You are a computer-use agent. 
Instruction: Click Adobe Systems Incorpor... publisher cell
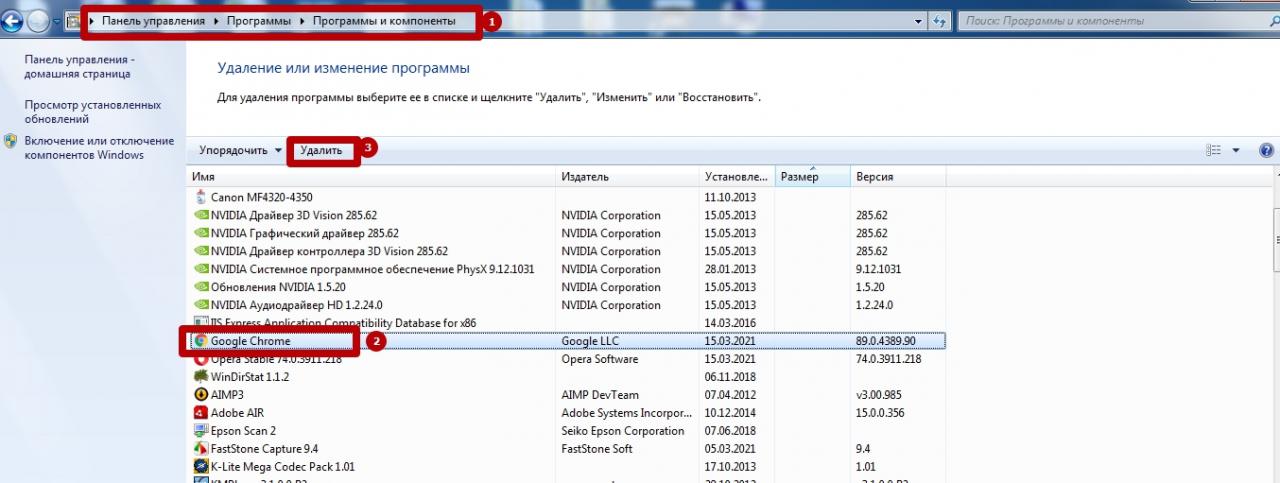tap(624, 413)
